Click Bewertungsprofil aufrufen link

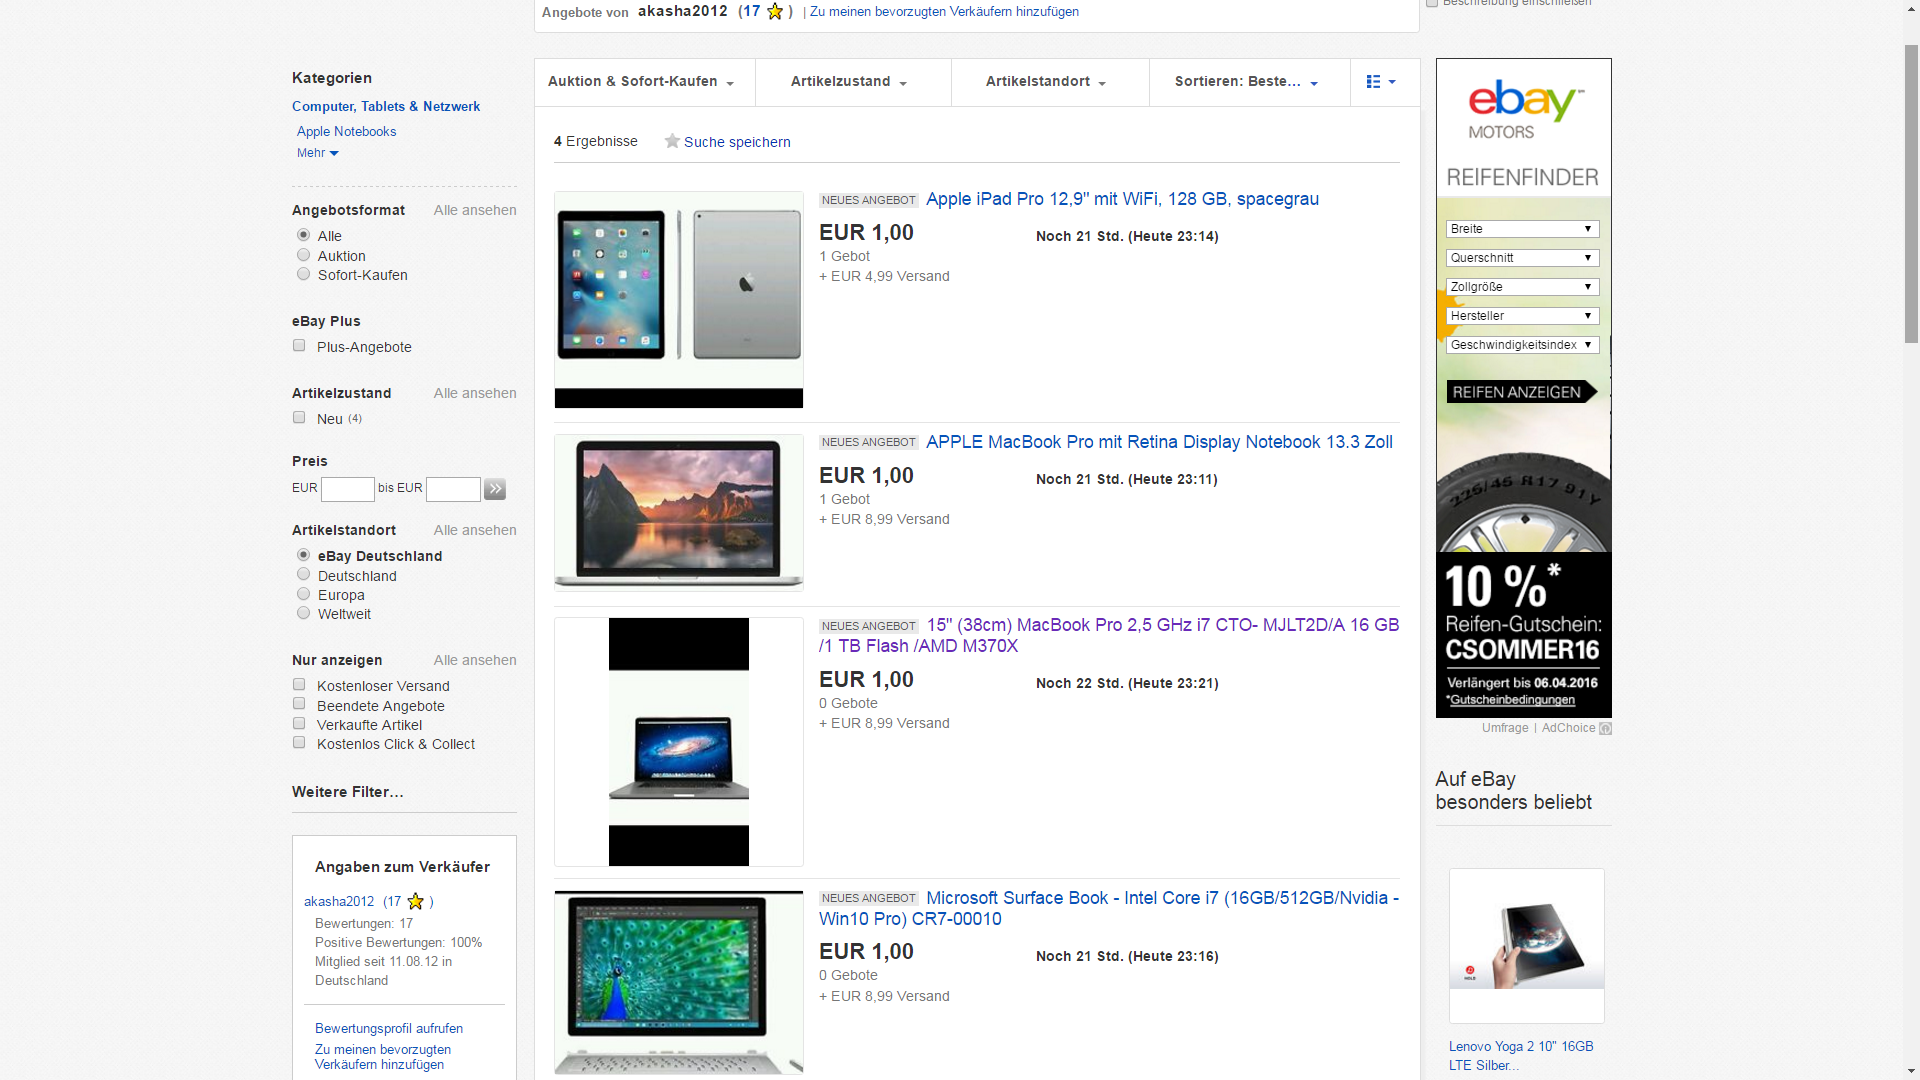(x=389, y=1028)
